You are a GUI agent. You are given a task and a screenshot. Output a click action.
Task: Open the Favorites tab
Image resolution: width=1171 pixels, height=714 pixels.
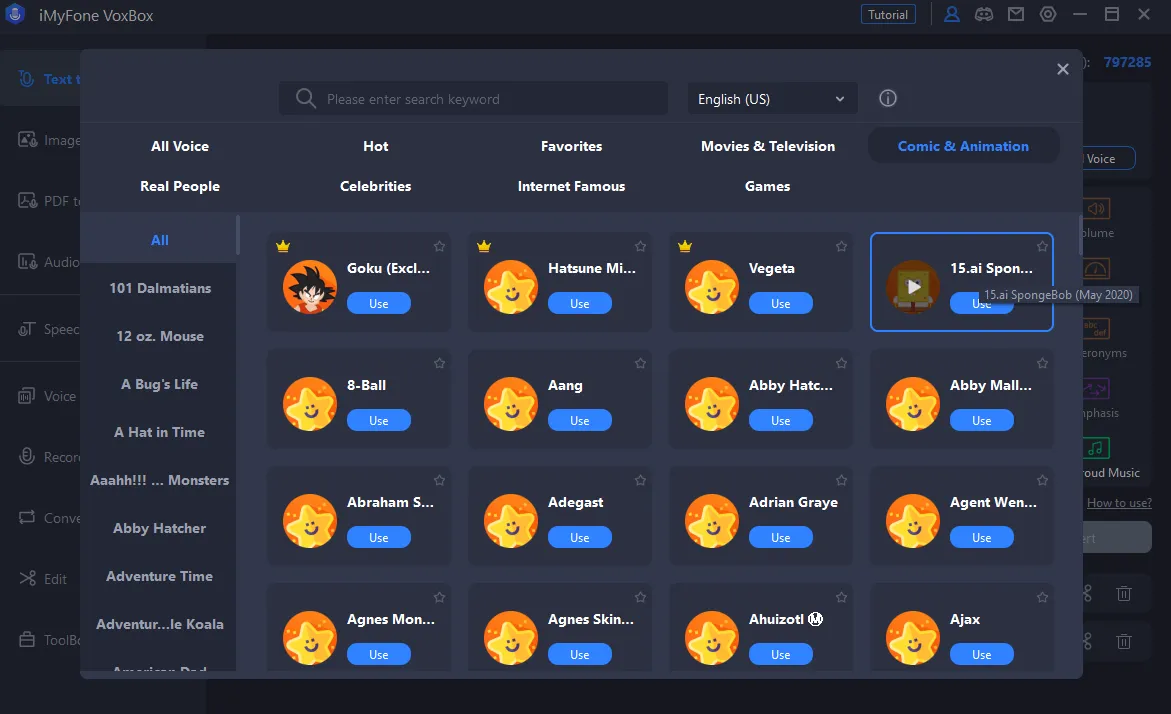coord(571,146)
